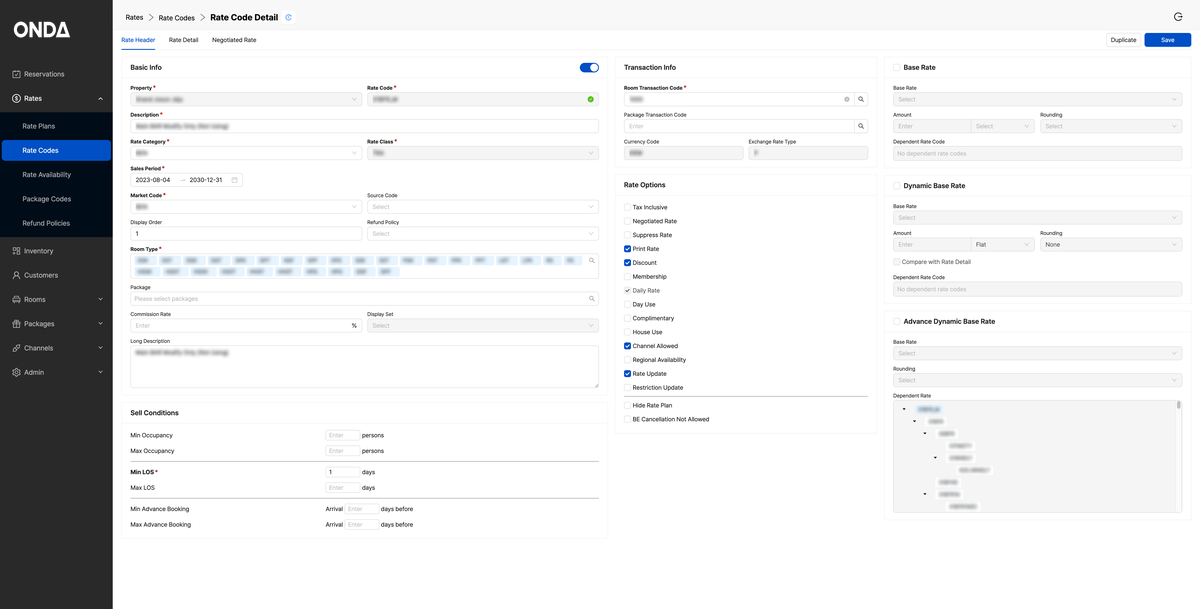
Task: Open the Source Code dropdown
Action: (x=483, y=207)
